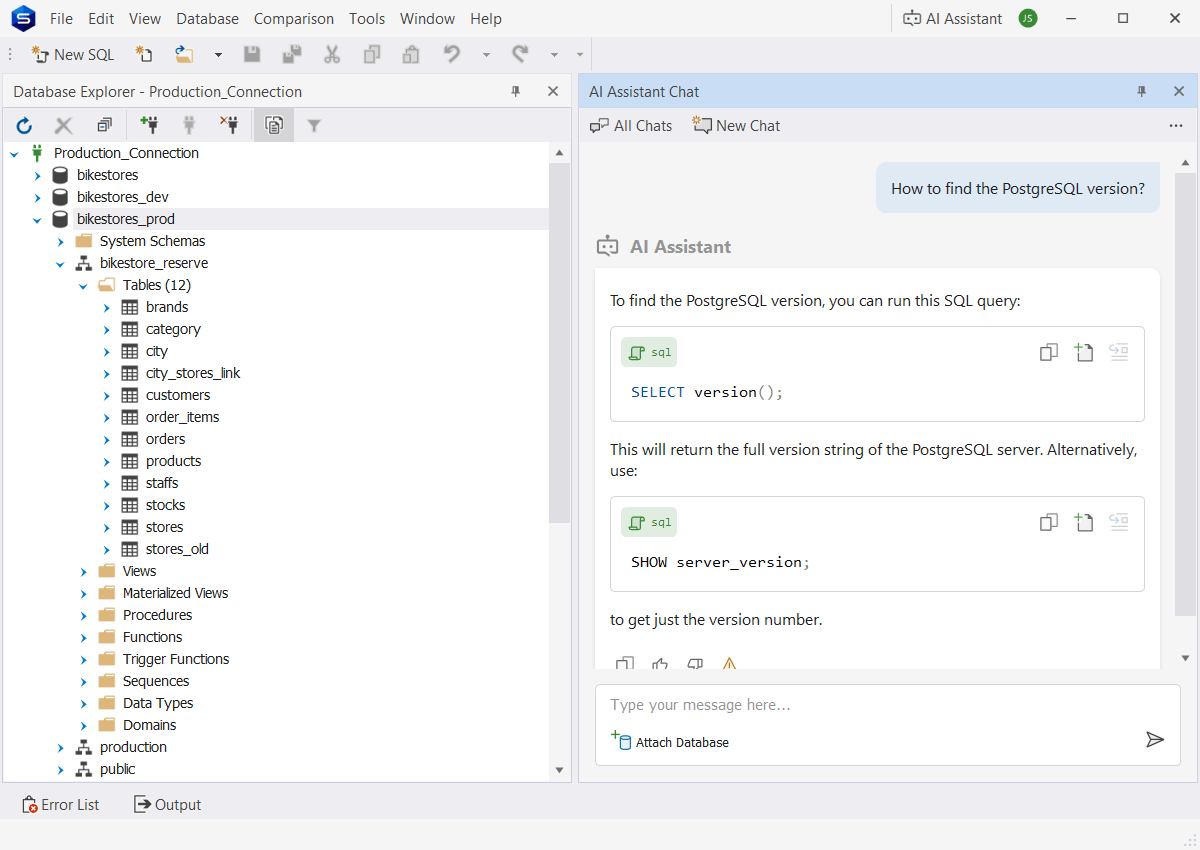The width and height of the screenshot is (1200, 850).
Task: Click thumbs up on AI response
Action: [660, 663]
